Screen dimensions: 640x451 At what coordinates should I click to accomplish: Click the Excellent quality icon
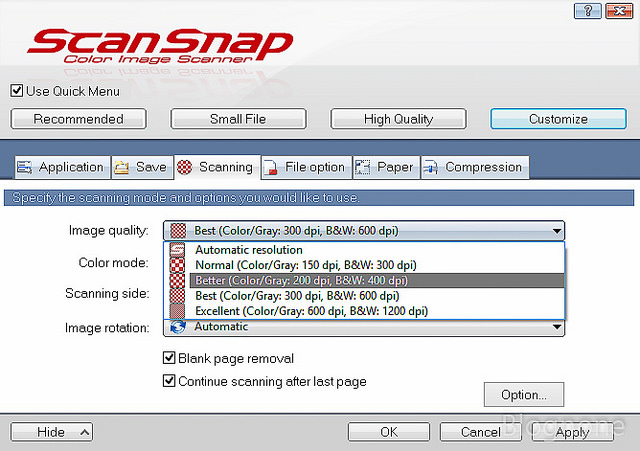[x=177, y=311]
